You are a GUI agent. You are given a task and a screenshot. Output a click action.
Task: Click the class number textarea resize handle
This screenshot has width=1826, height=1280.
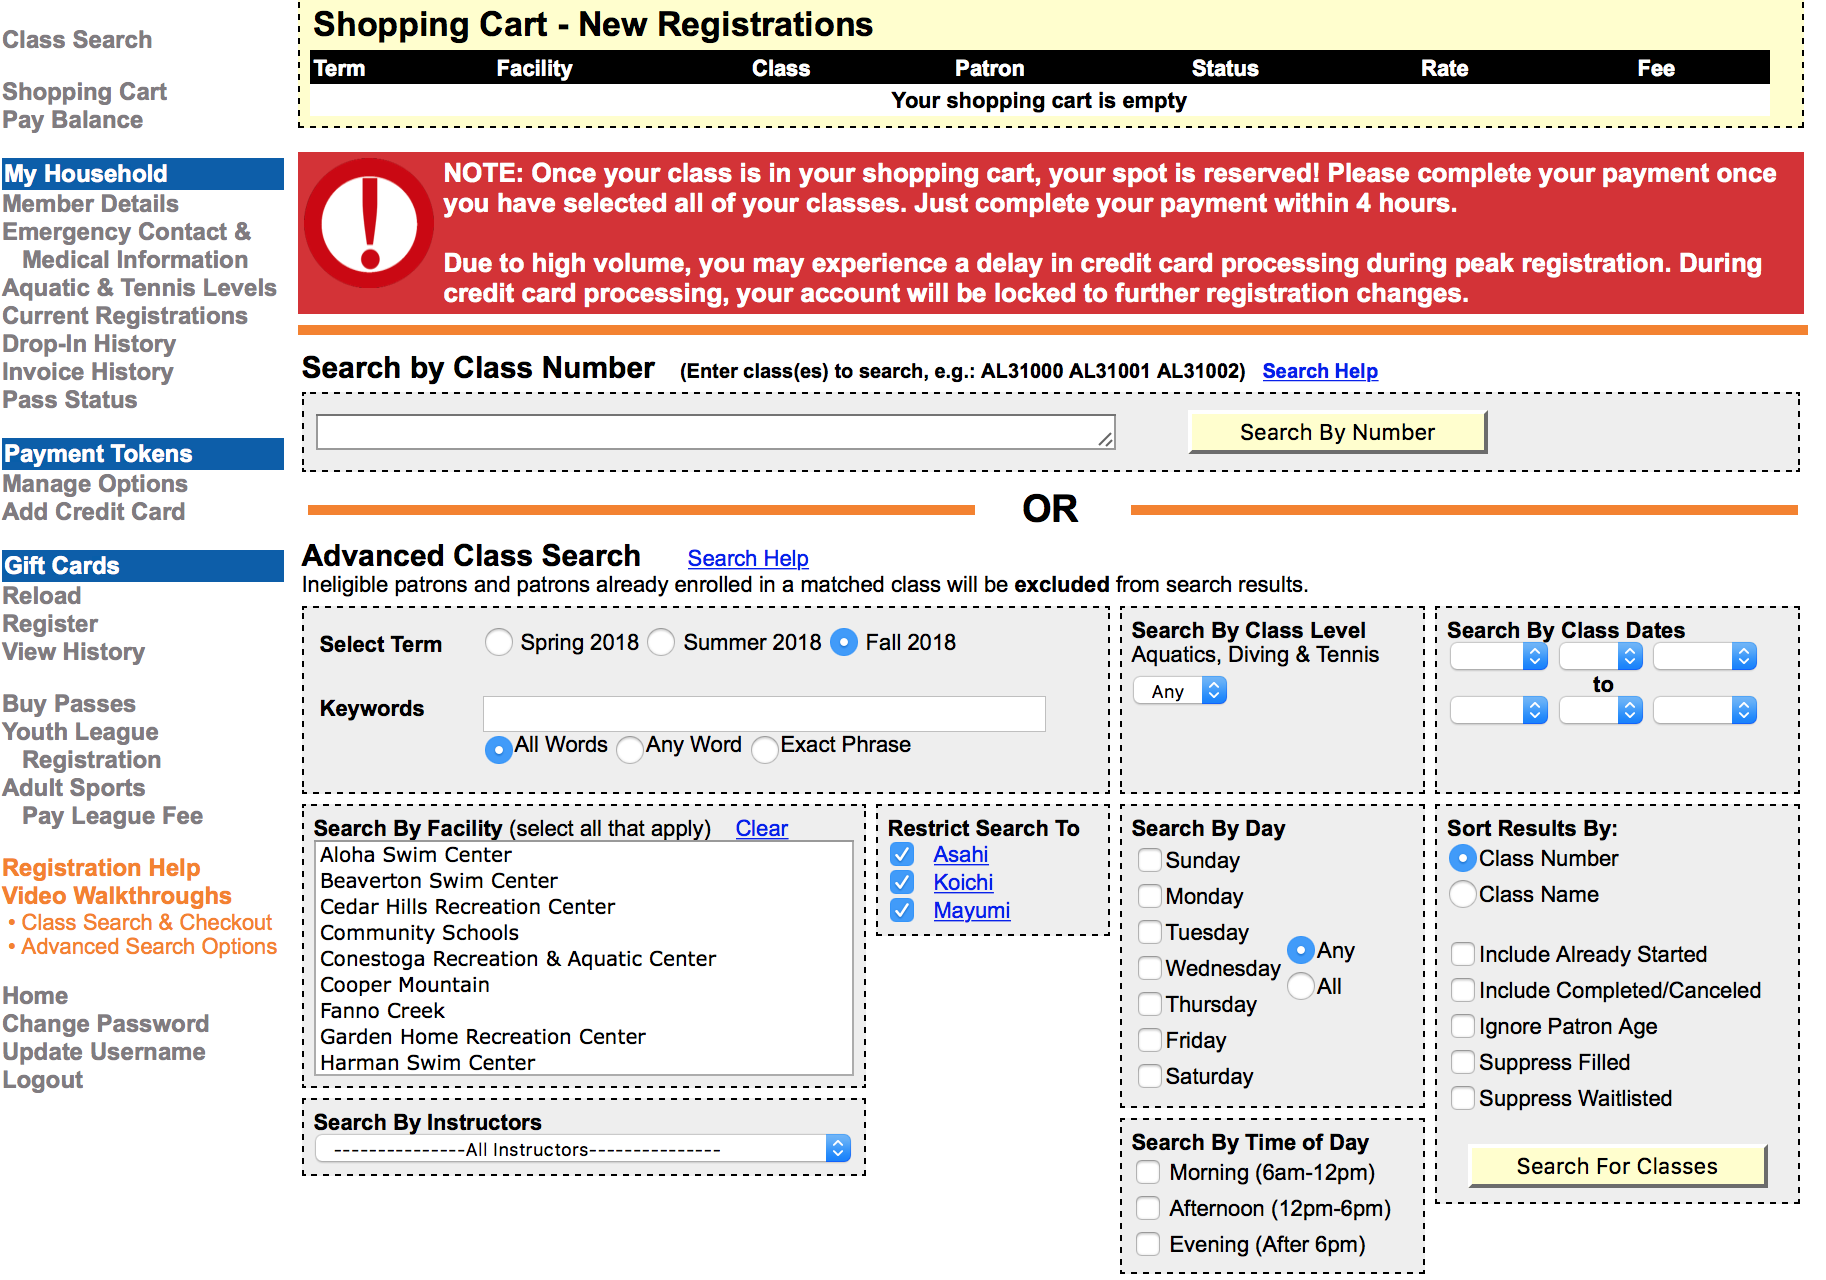click(1104, 439)
